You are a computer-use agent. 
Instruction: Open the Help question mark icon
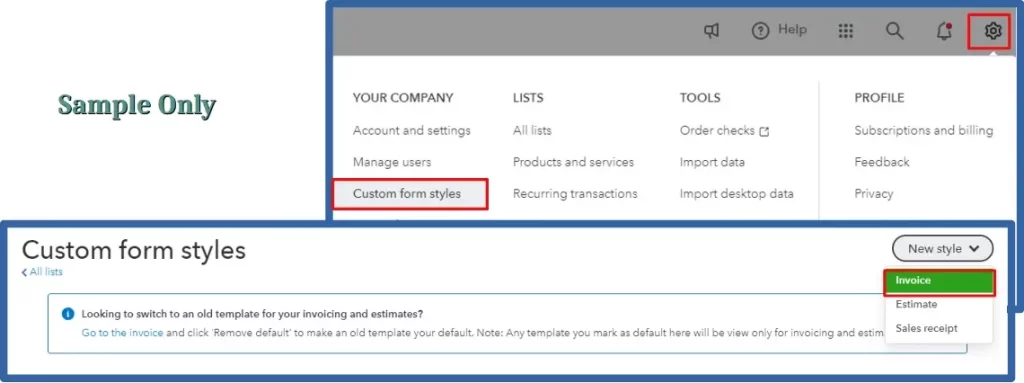pyautogui.click(x=761, y=31)
